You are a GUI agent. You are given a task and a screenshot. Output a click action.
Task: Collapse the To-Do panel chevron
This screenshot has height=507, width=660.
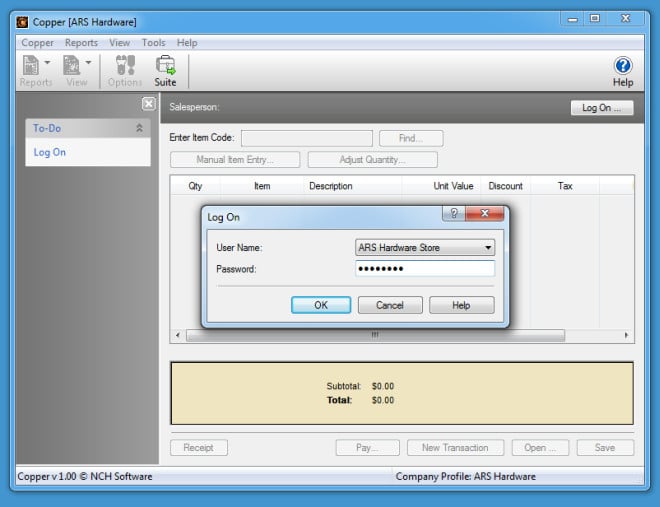point(139,128)
